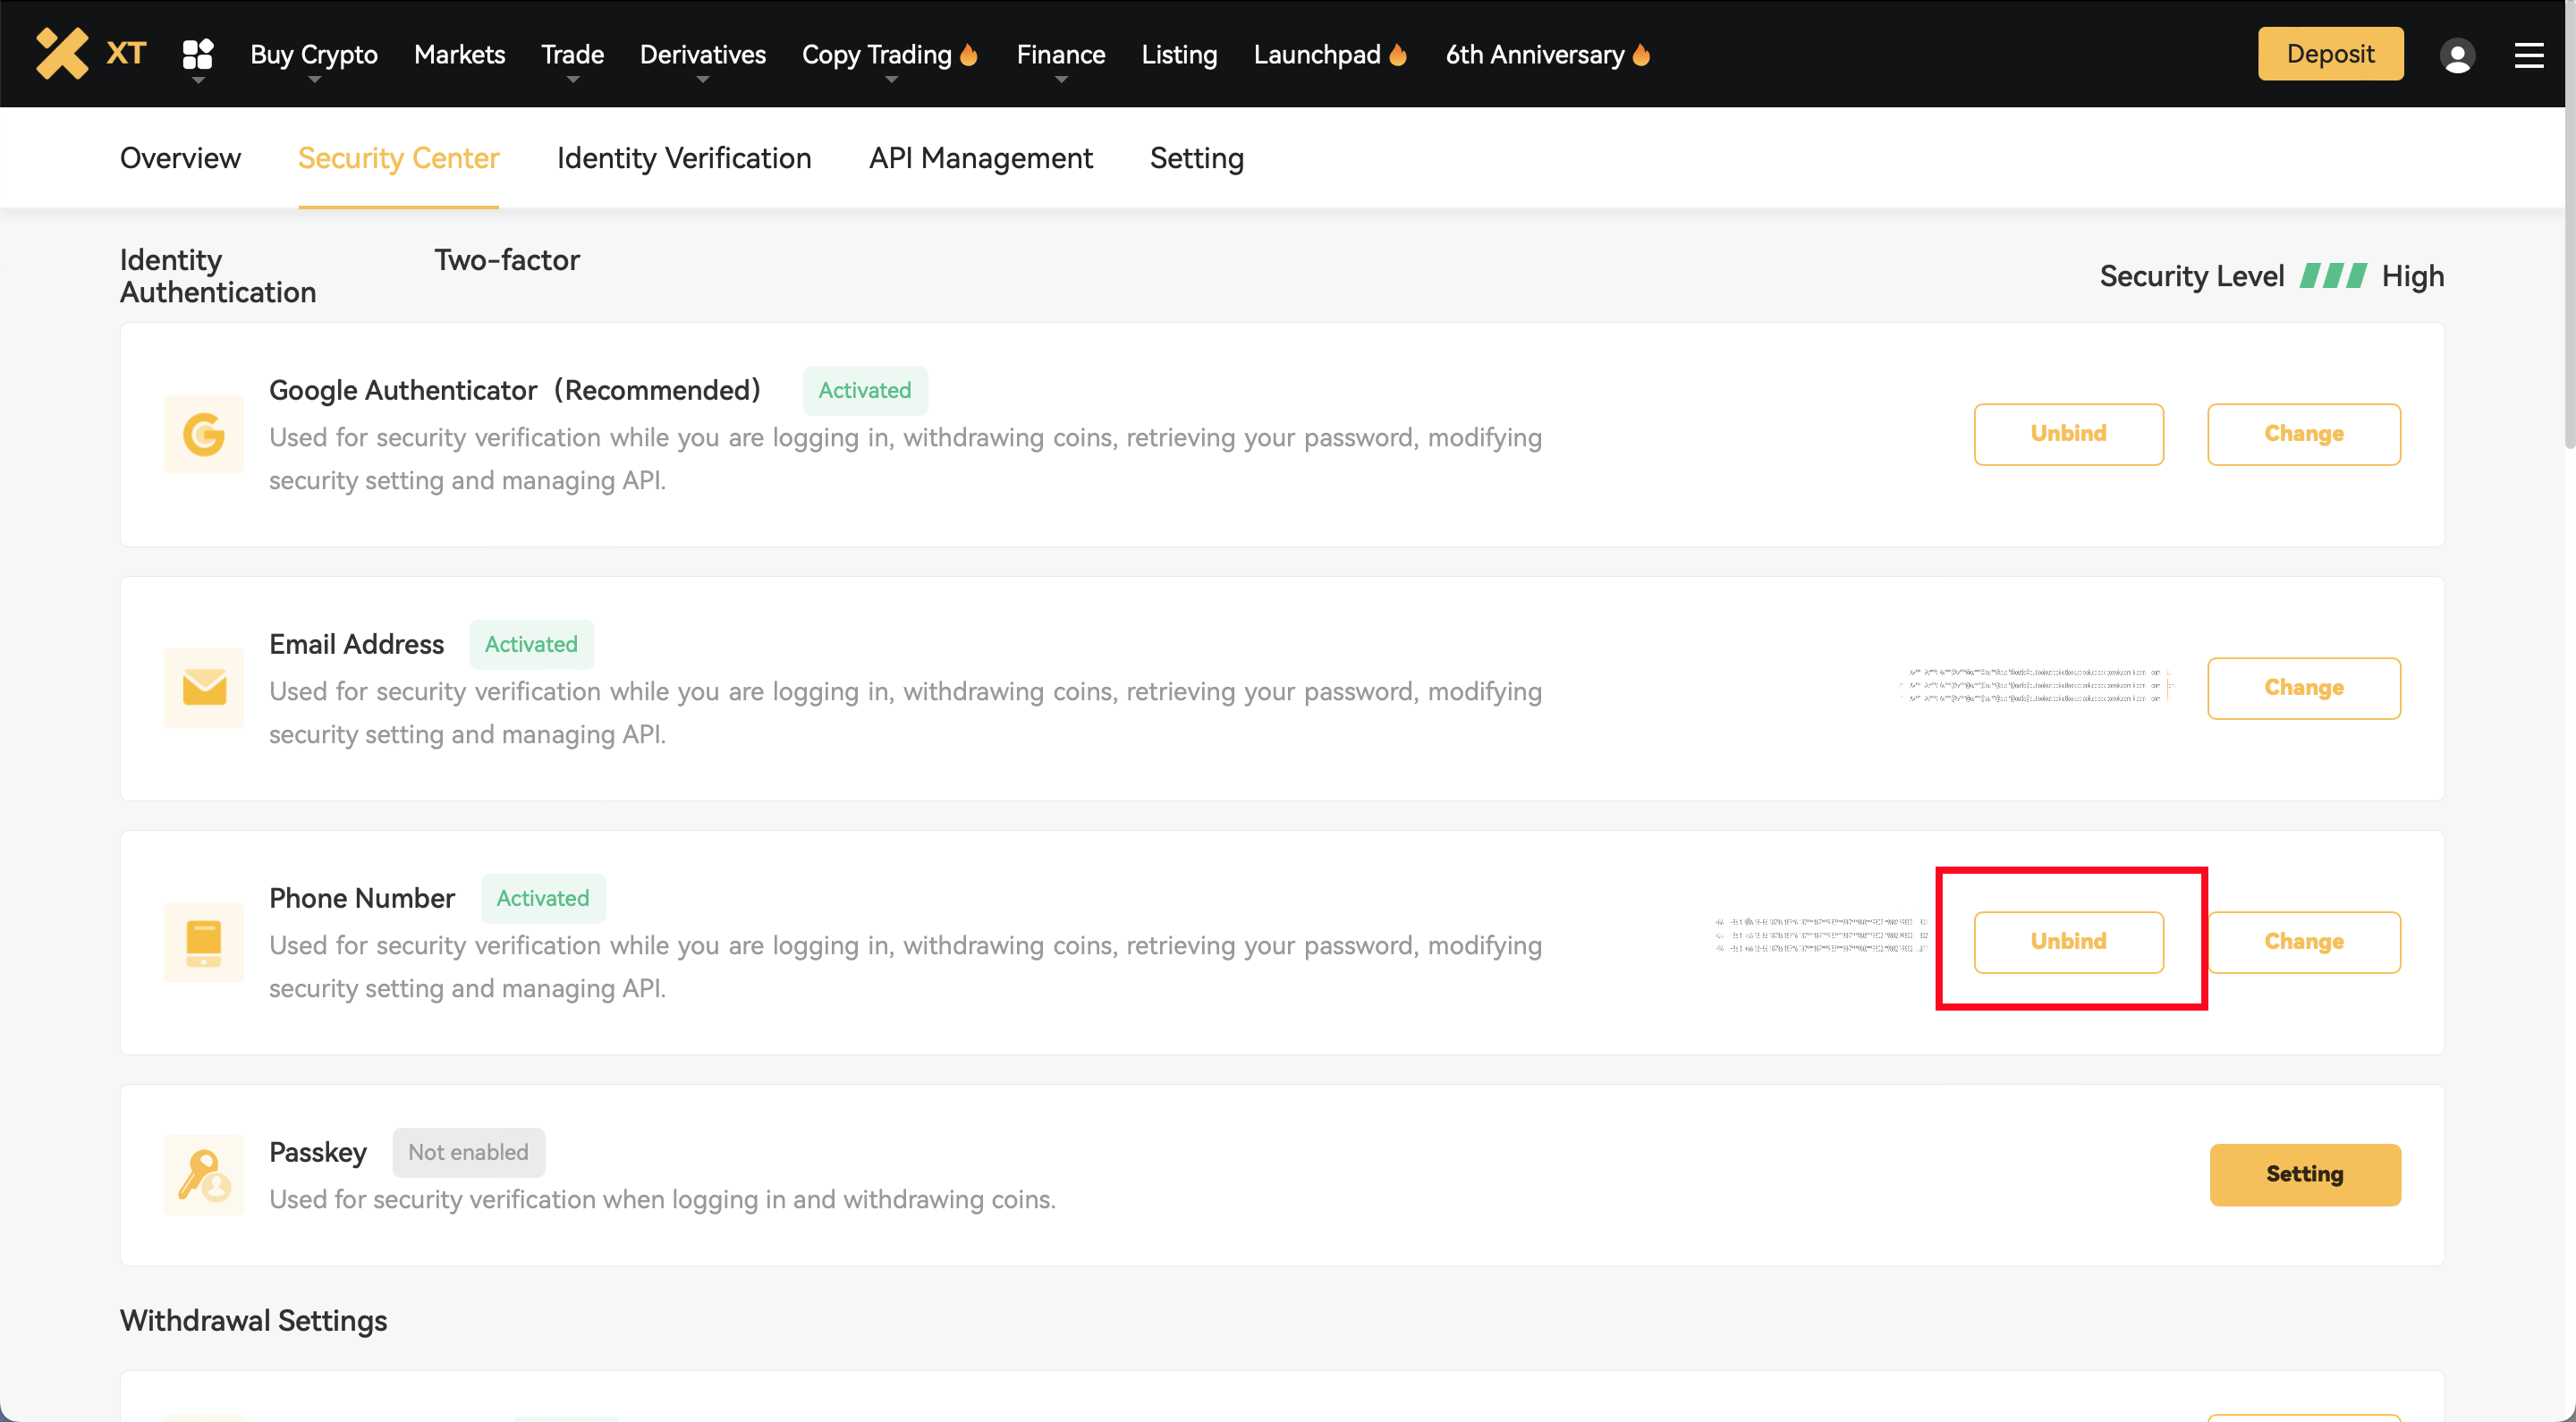Open the hamburger menu icon
This screenshot has width=2576, height=1422.
tap(2529, 55)
